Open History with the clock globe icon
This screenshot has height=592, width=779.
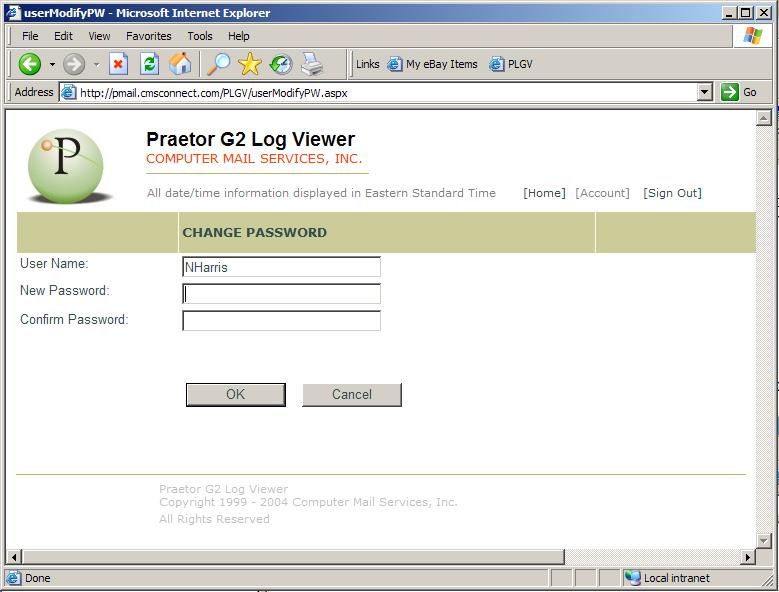[281, 65]
